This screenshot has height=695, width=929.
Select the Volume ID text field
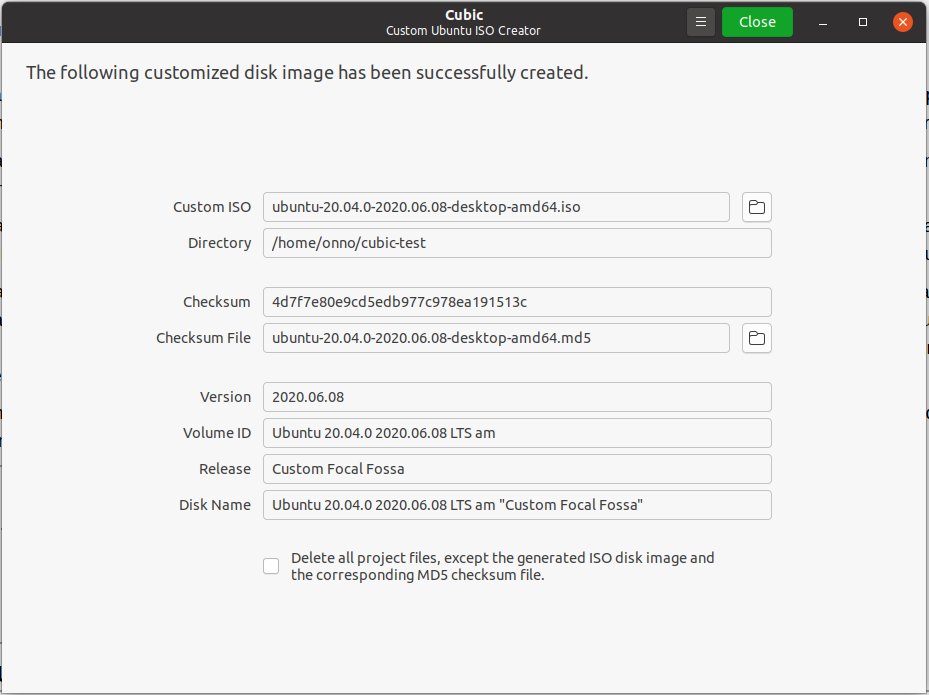pos(517,433)
